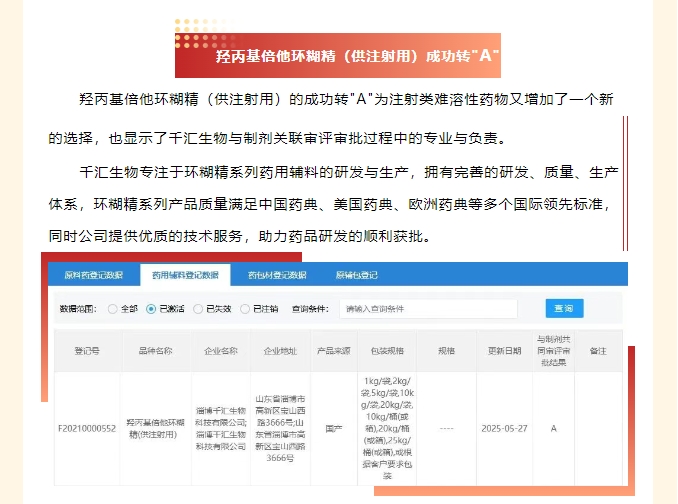Click registration number F20210000552 cell
The width and height of the screenshot is (678, 504).
87,428
